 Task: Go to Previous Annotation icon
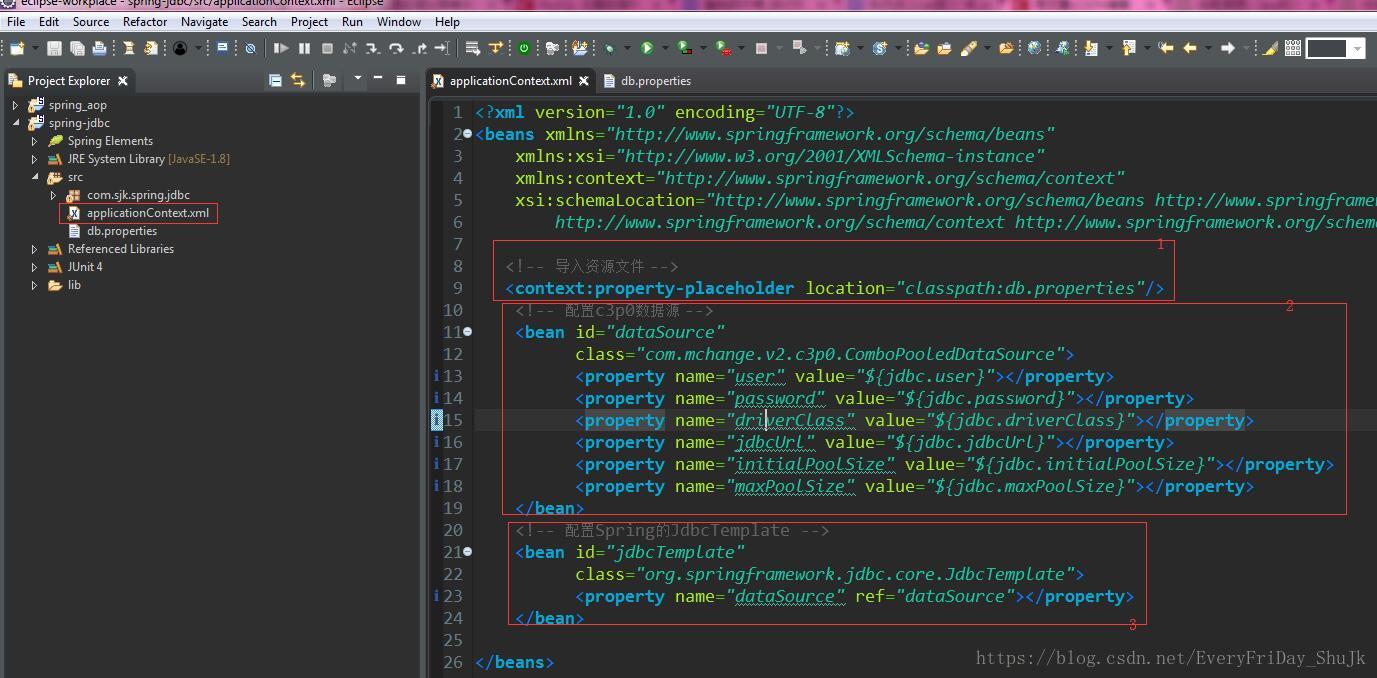click(1128, 48)
